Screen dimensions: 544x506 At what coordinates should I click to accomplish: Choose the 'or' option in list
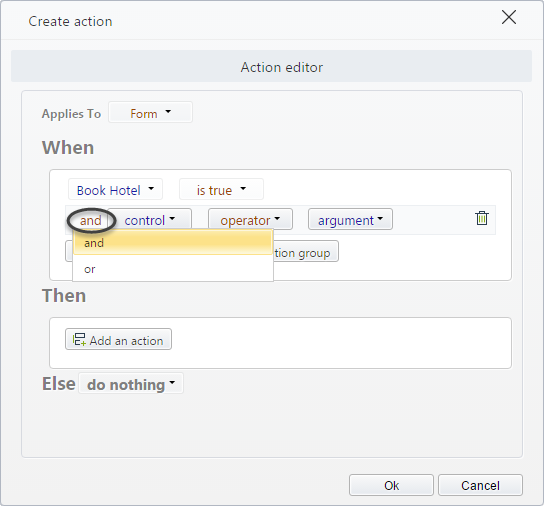pyautogui.click(x=173, y=269)
